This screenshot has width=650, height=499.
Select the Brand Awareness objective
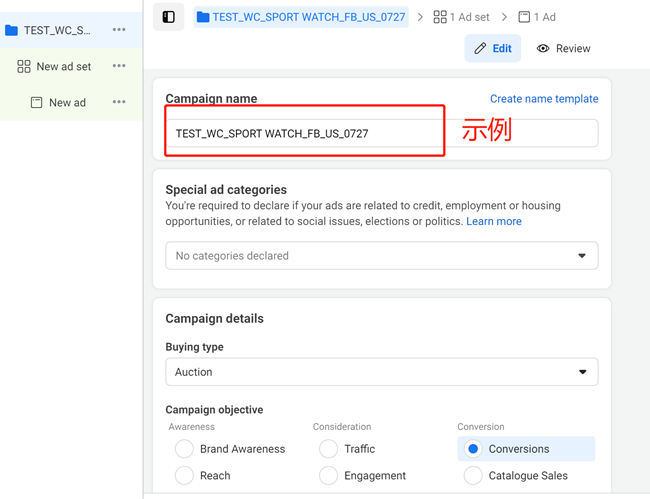pos(184,449)
